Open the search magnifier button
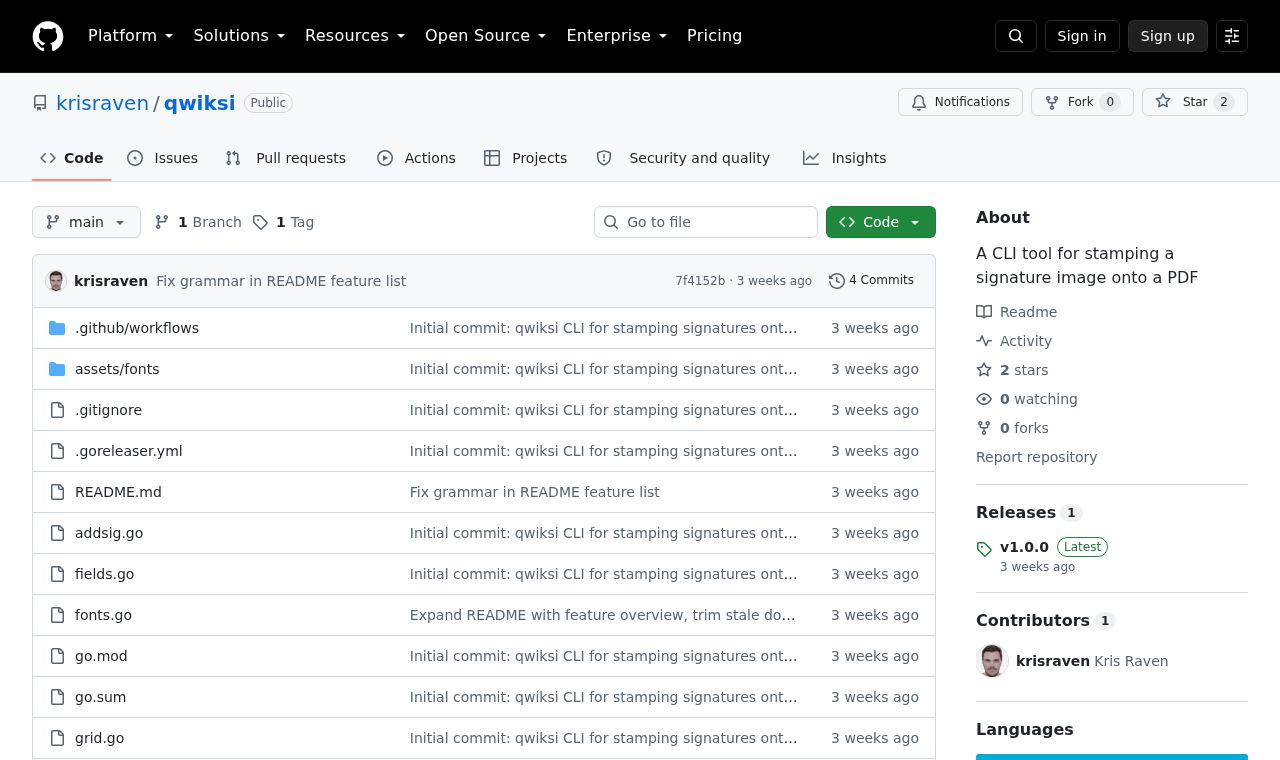This screenshot has height=760, width=1280. point(1016,36)
